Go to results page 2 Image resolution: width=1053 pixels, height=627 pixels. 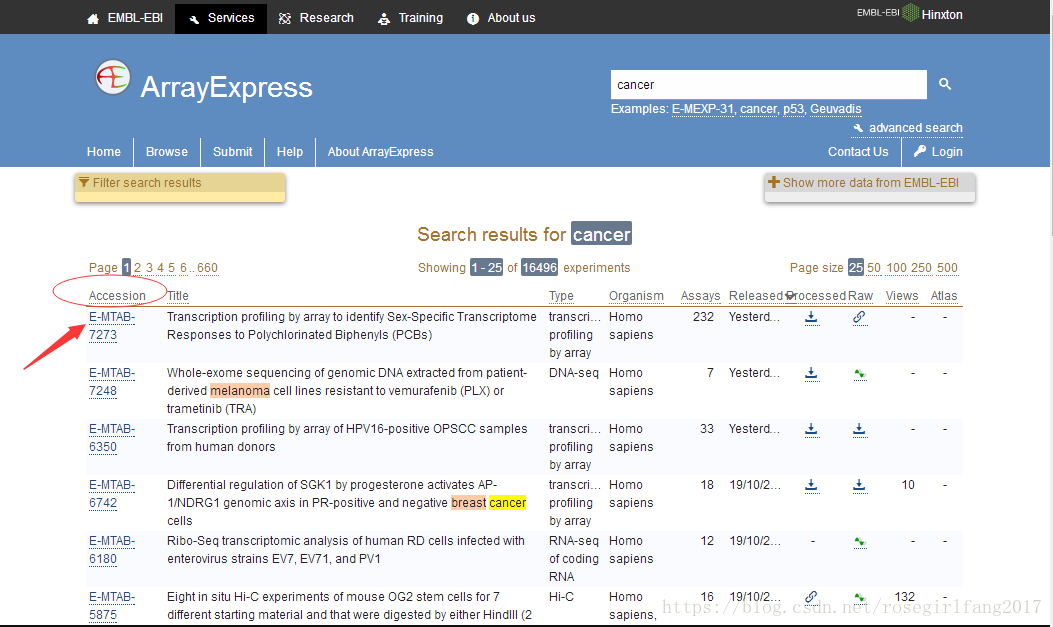click(138, 268)
